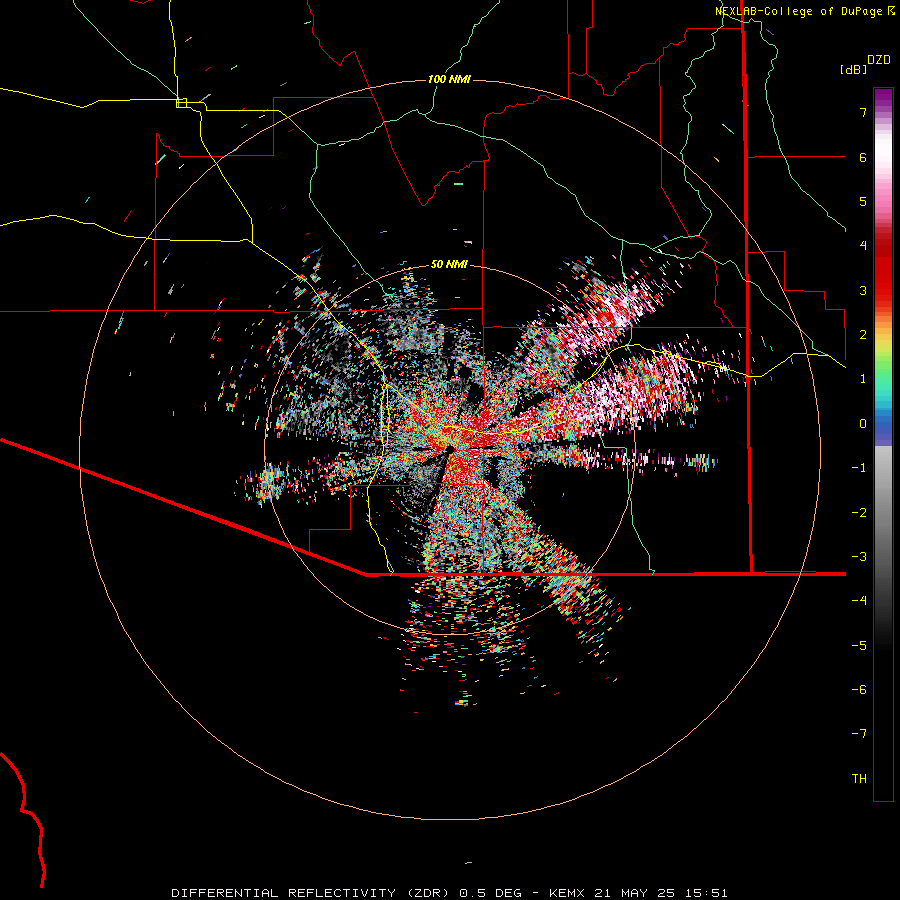Select the 2 value on the color scale

click(863, 335)
